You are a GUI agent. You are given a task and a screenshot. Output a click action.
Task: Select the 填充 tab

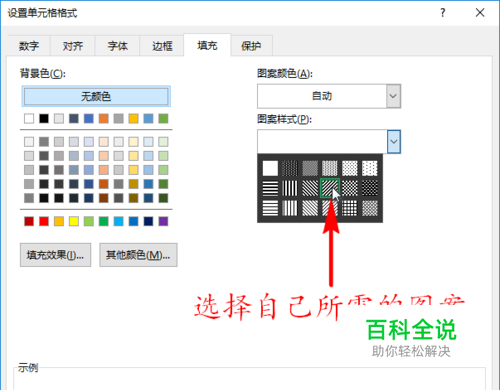(207, 45)
